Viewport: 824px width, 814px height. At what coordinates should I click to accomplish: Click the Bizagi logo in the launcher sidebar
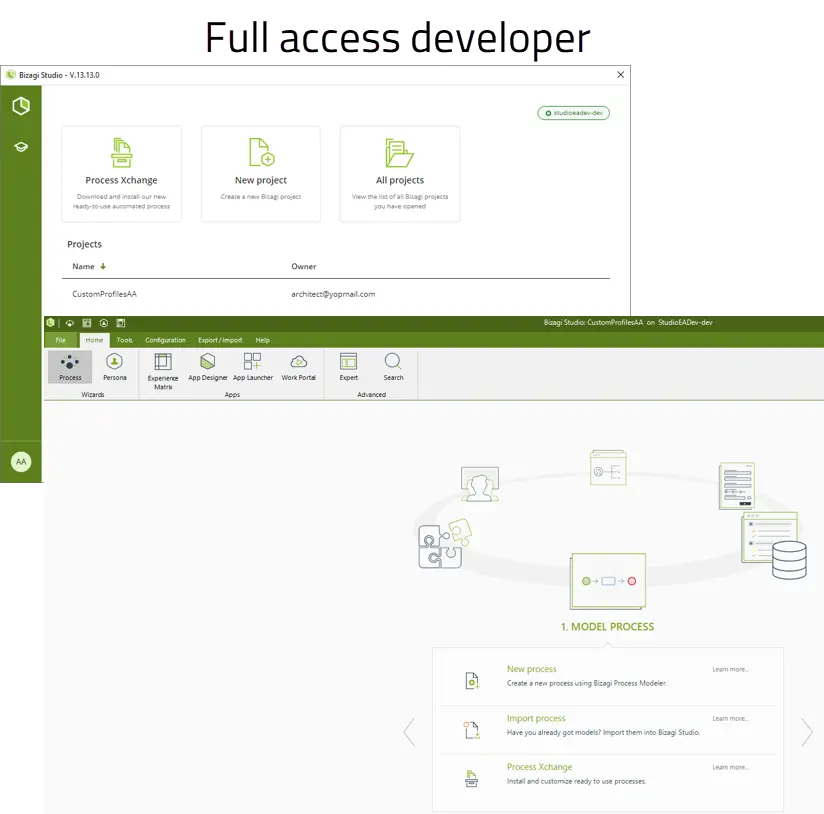click(x=21, y=106)
